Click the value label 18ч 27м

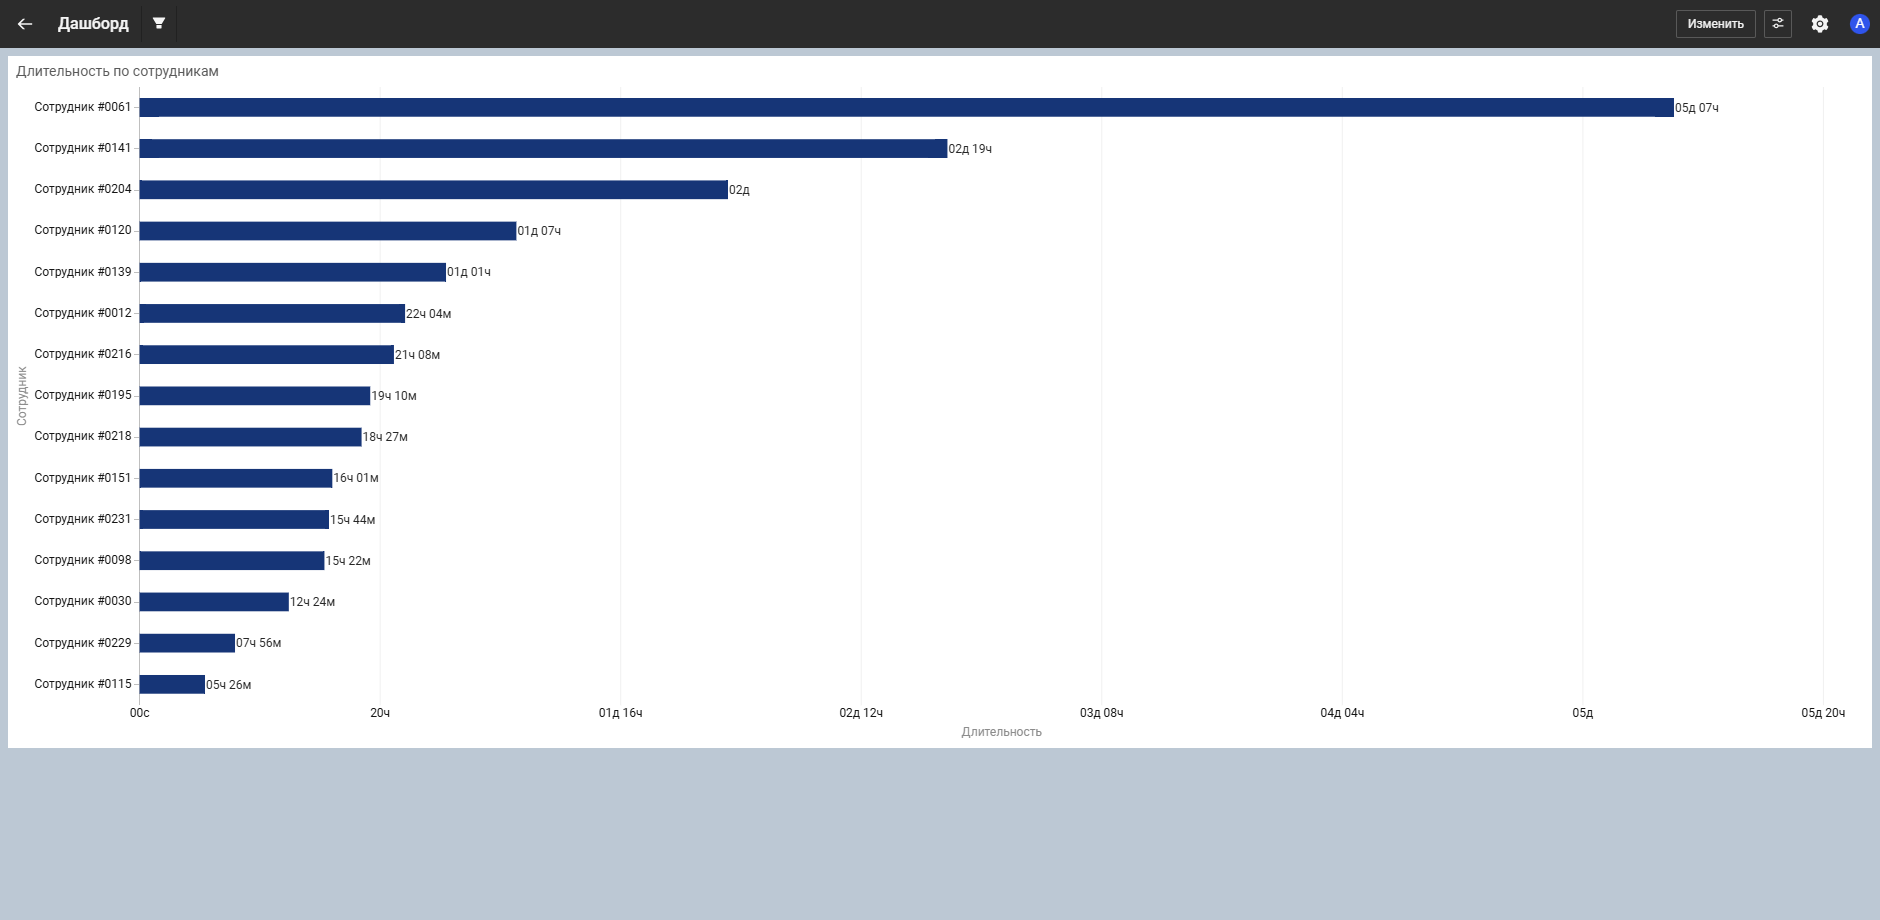click(385, 437)
